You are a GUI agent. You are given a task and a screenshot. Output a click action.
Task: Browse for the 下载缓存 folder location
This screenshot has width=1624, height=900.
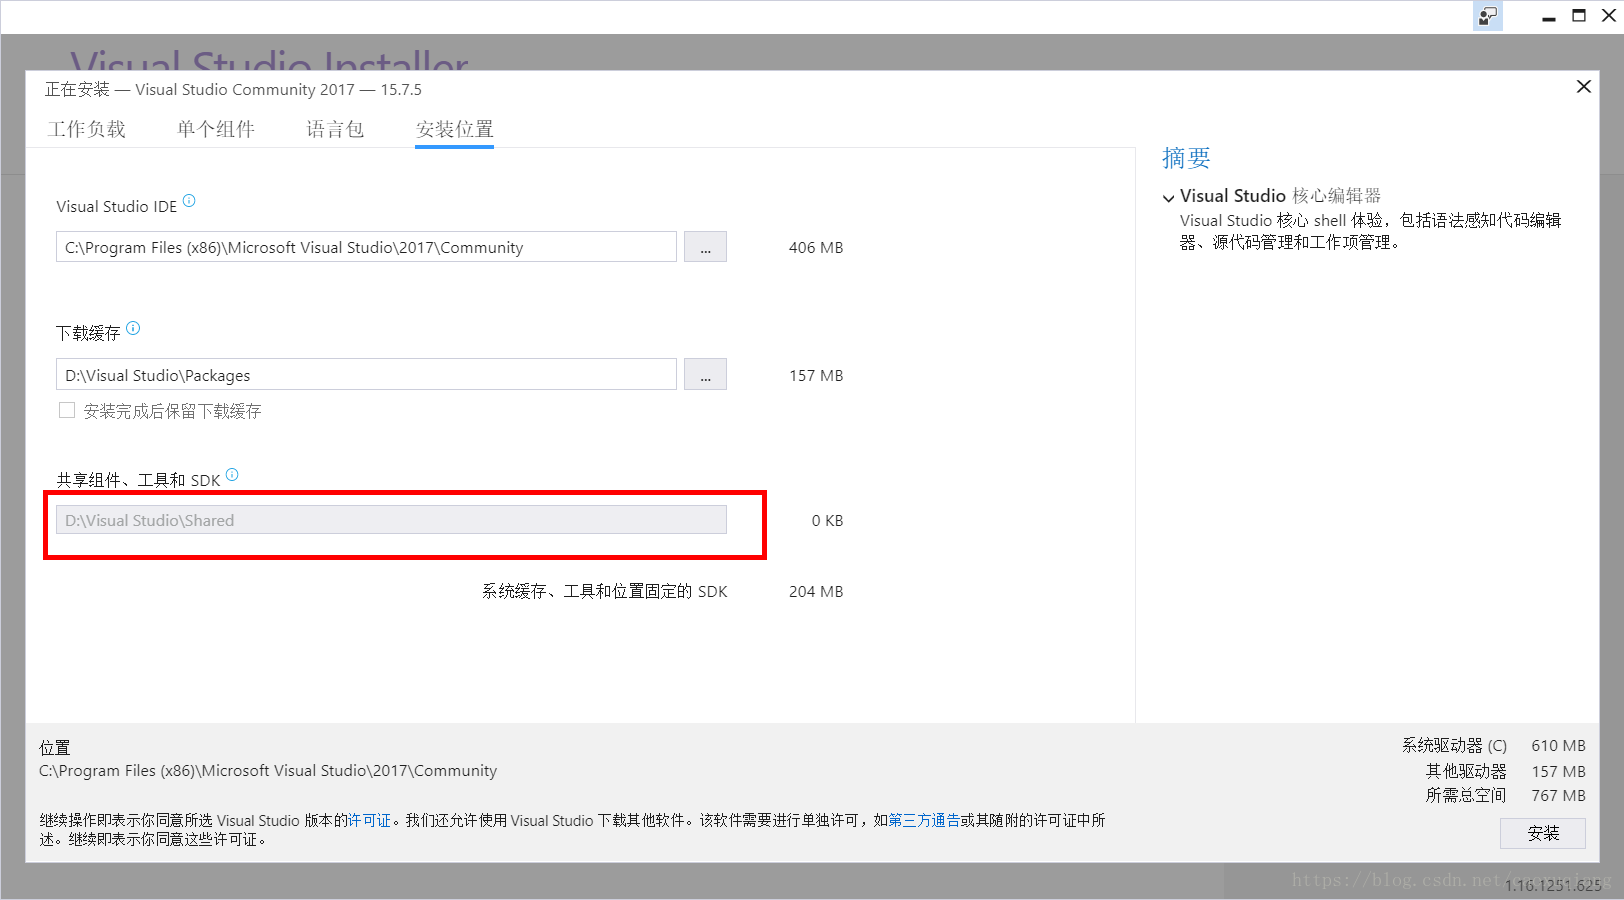[705, 375]
